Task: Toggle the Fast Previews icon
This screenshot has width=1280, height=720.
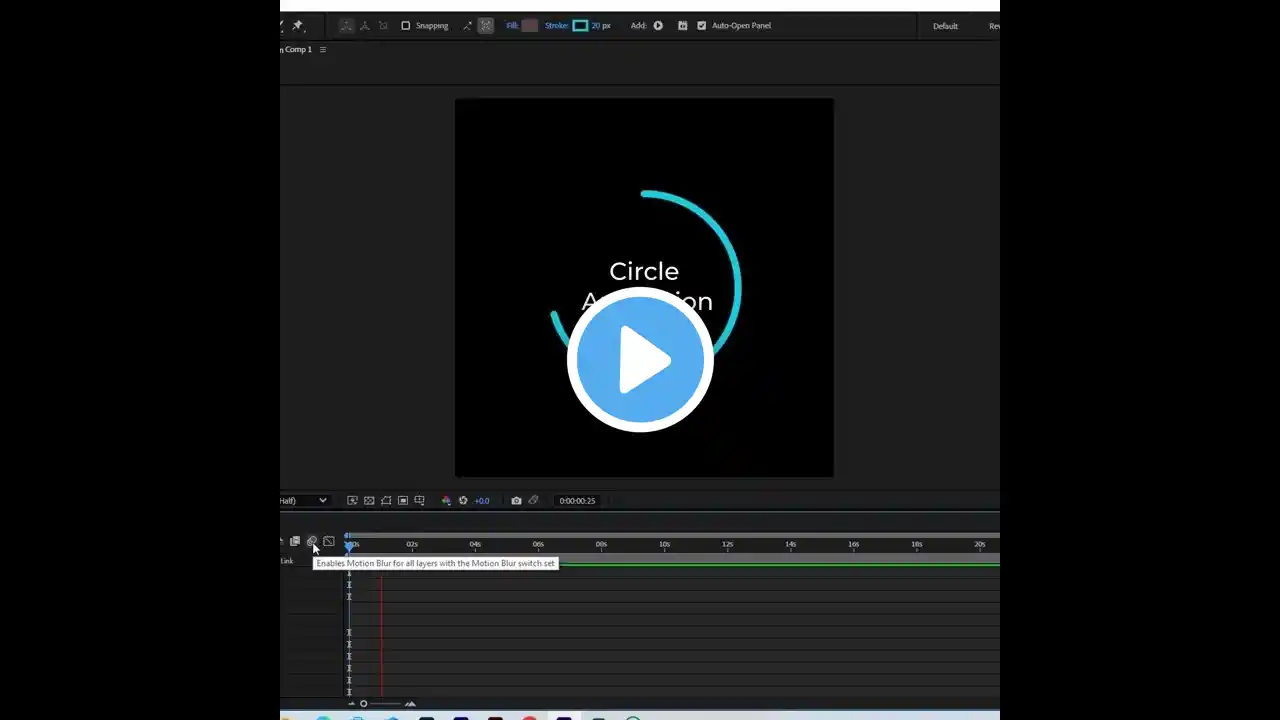Action: [352, 501]
